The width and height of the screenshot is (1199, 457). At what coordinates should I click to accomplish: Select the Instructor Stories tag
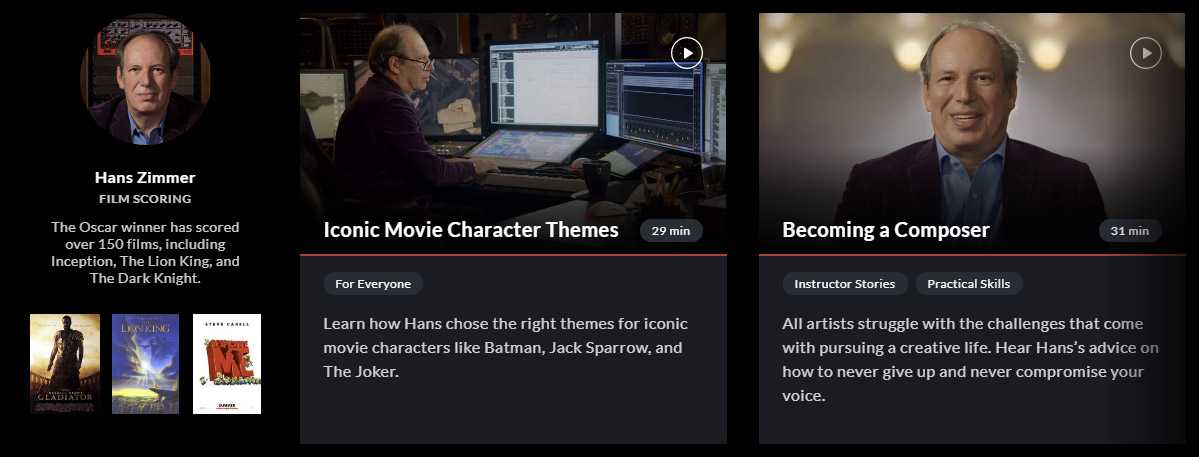pyautogui.click(x=845, y=284)
